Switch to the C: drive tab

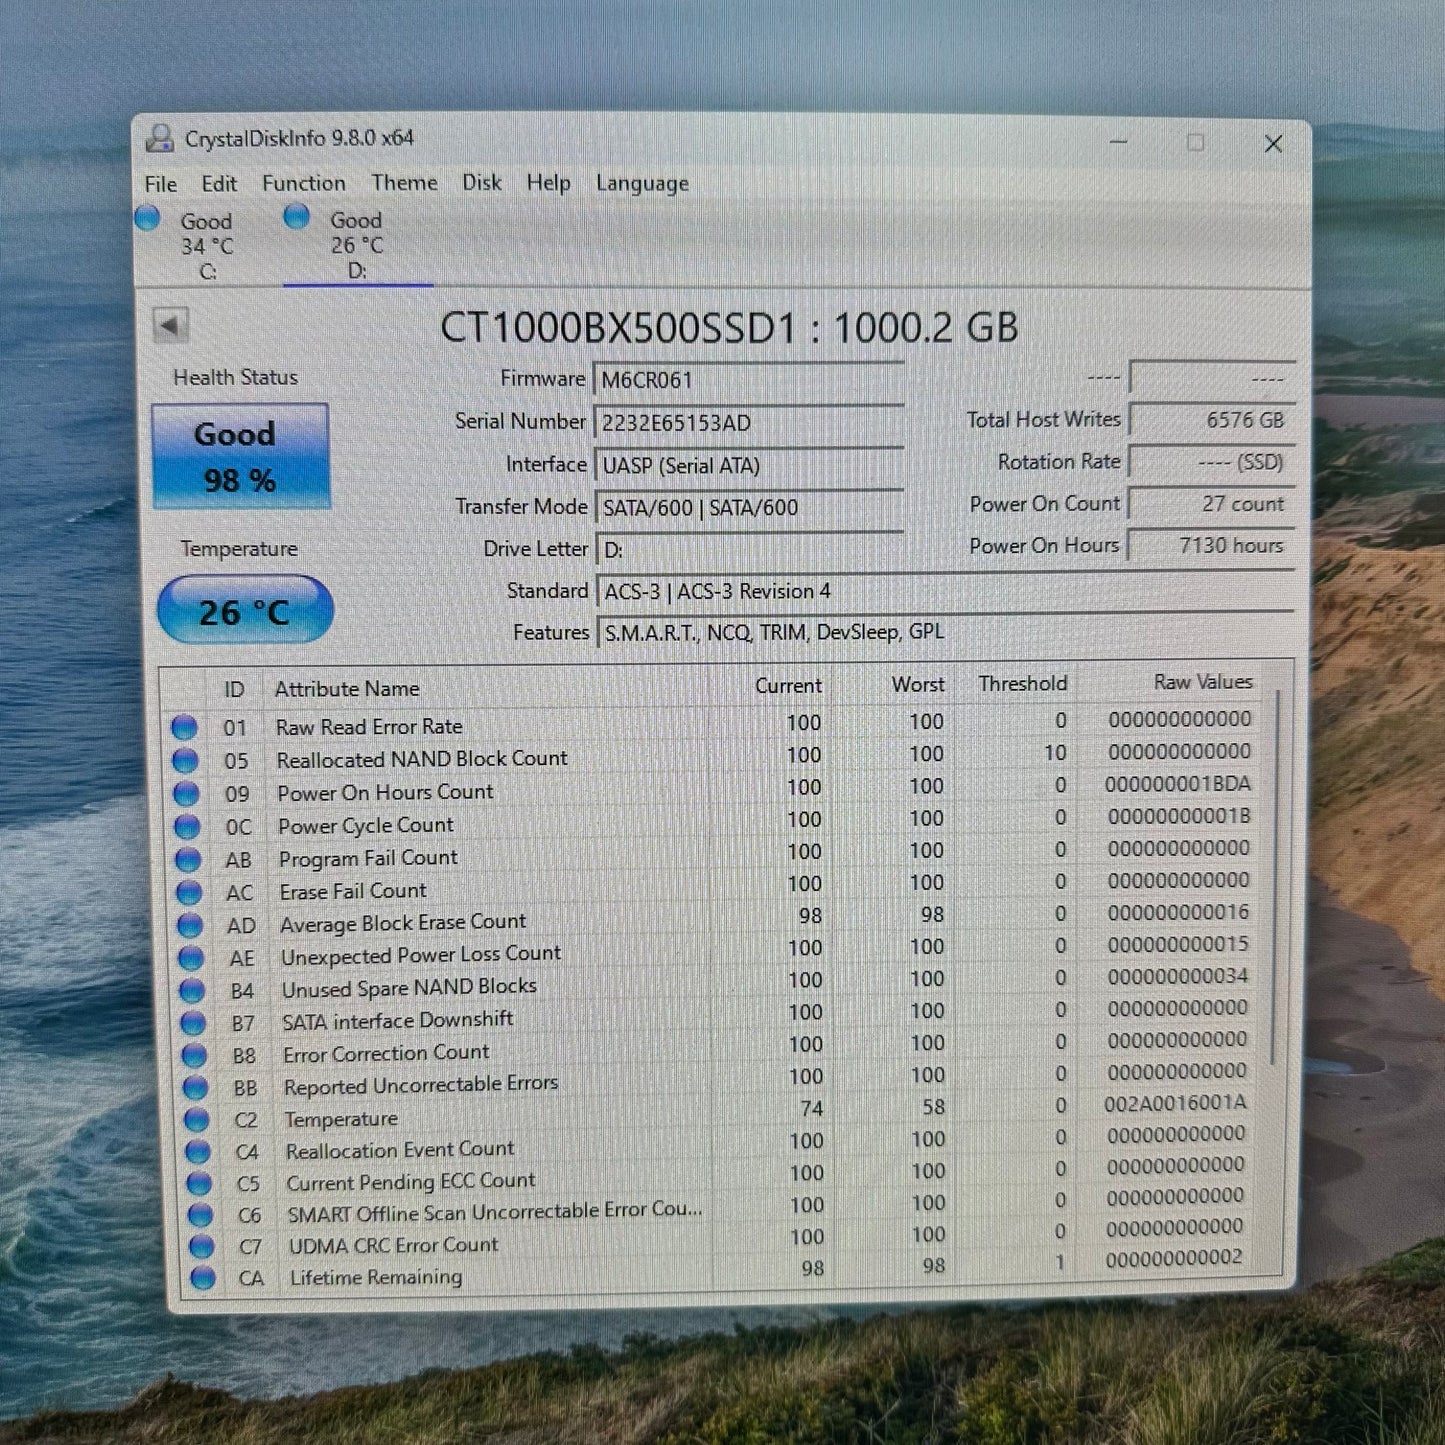207,245
